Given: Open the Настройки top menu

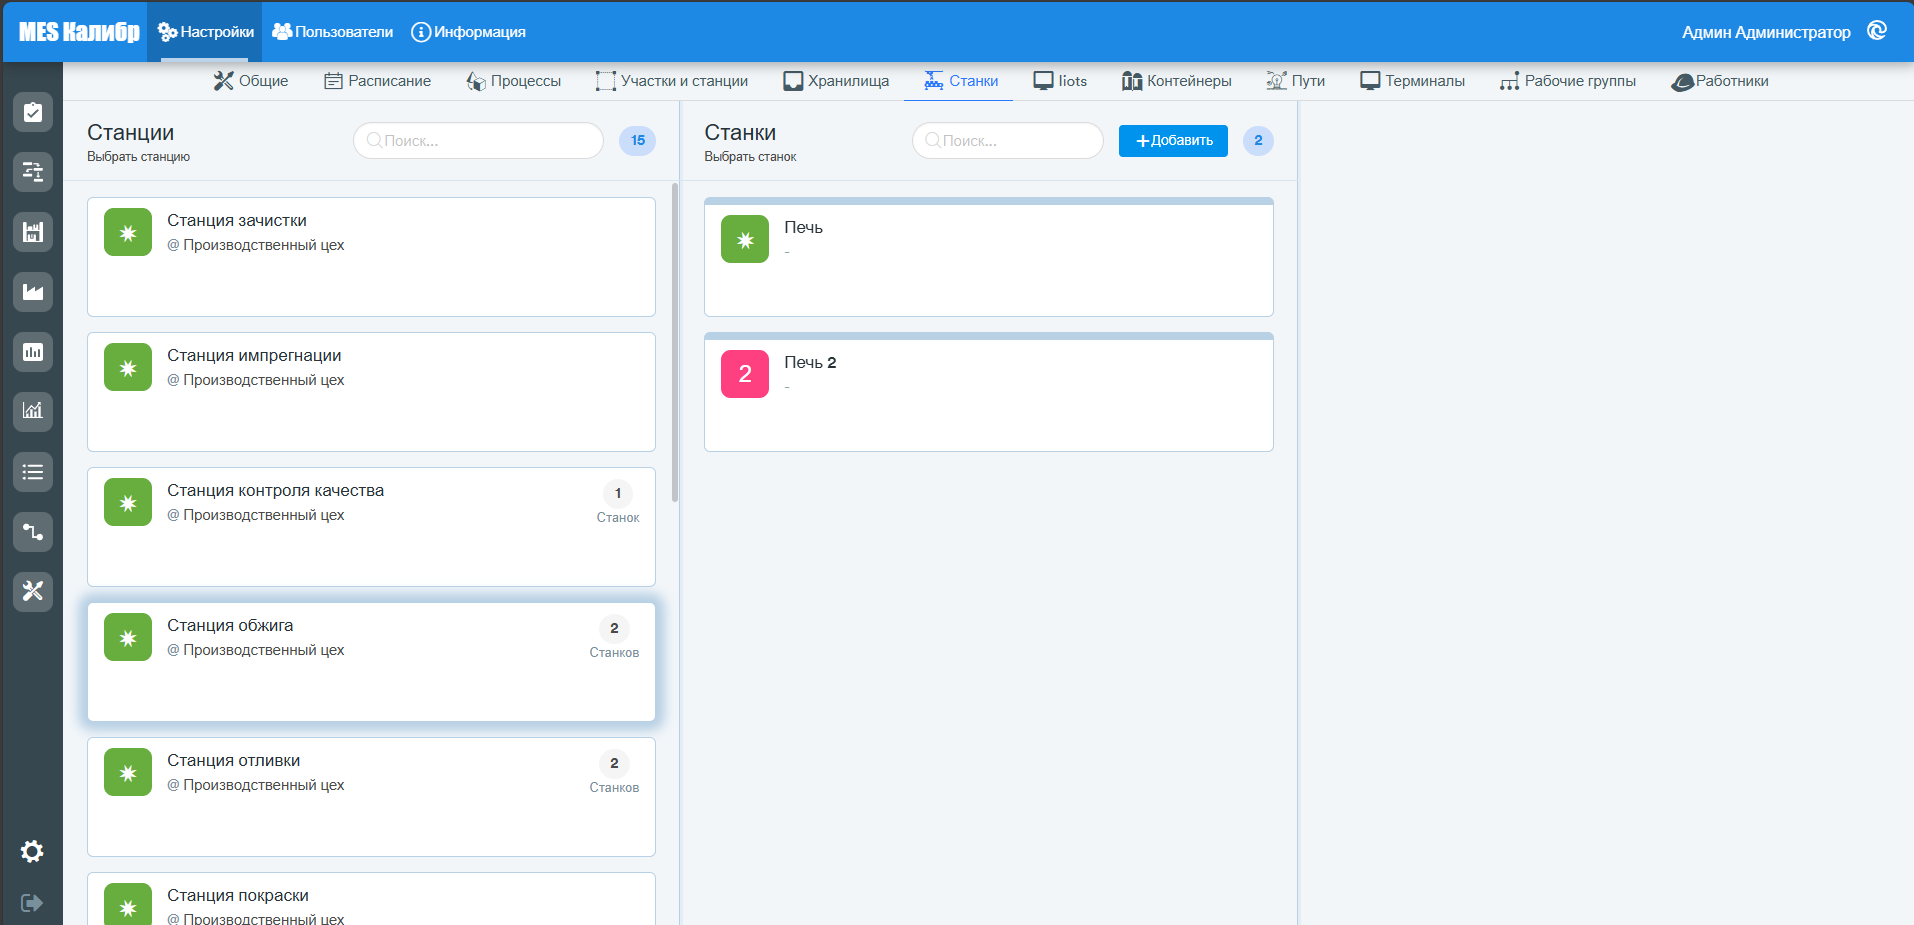Looking at the screenshot, I should (x=205, y=32).
